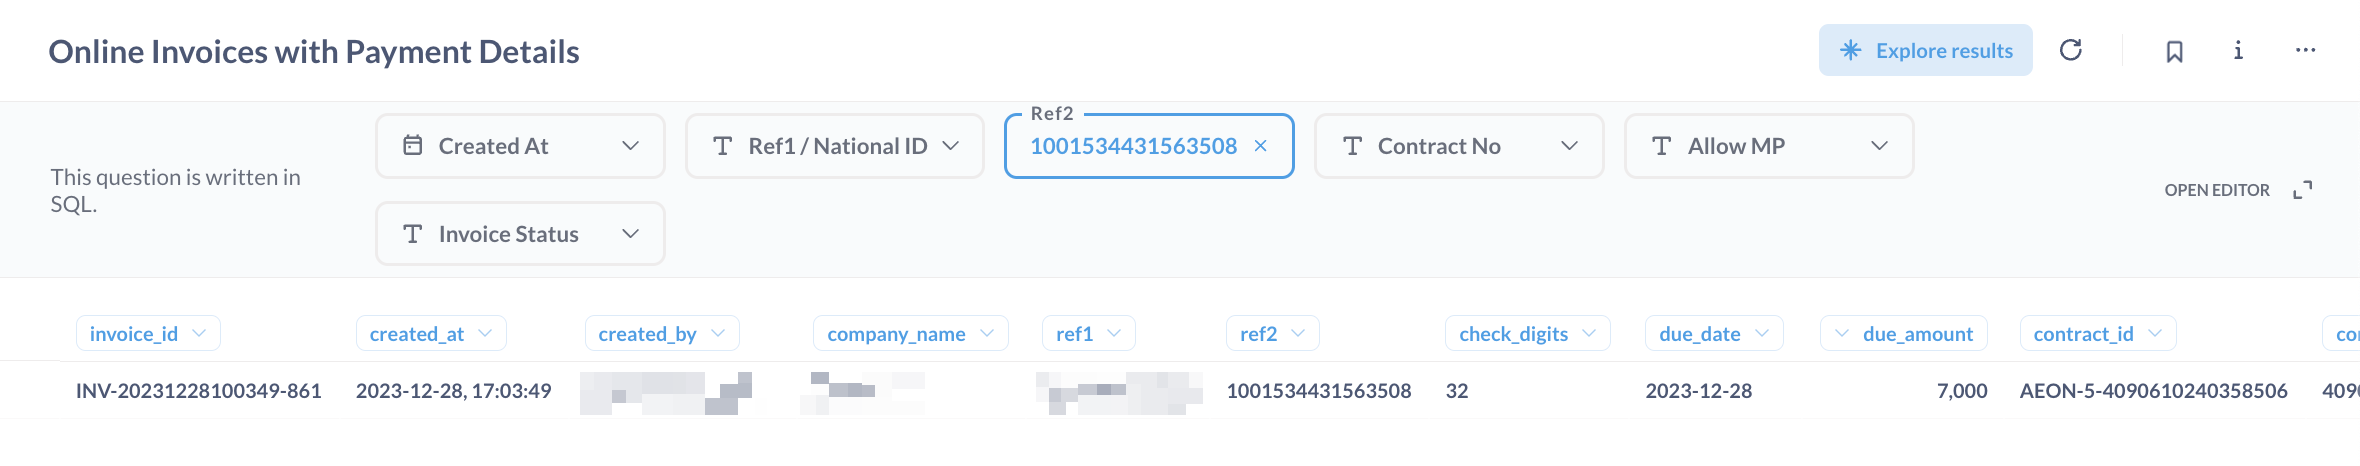This screenshot has width=2360, height=466.
Task: Expand the SQL editor with arrows icon
Action: [2303, 190]
